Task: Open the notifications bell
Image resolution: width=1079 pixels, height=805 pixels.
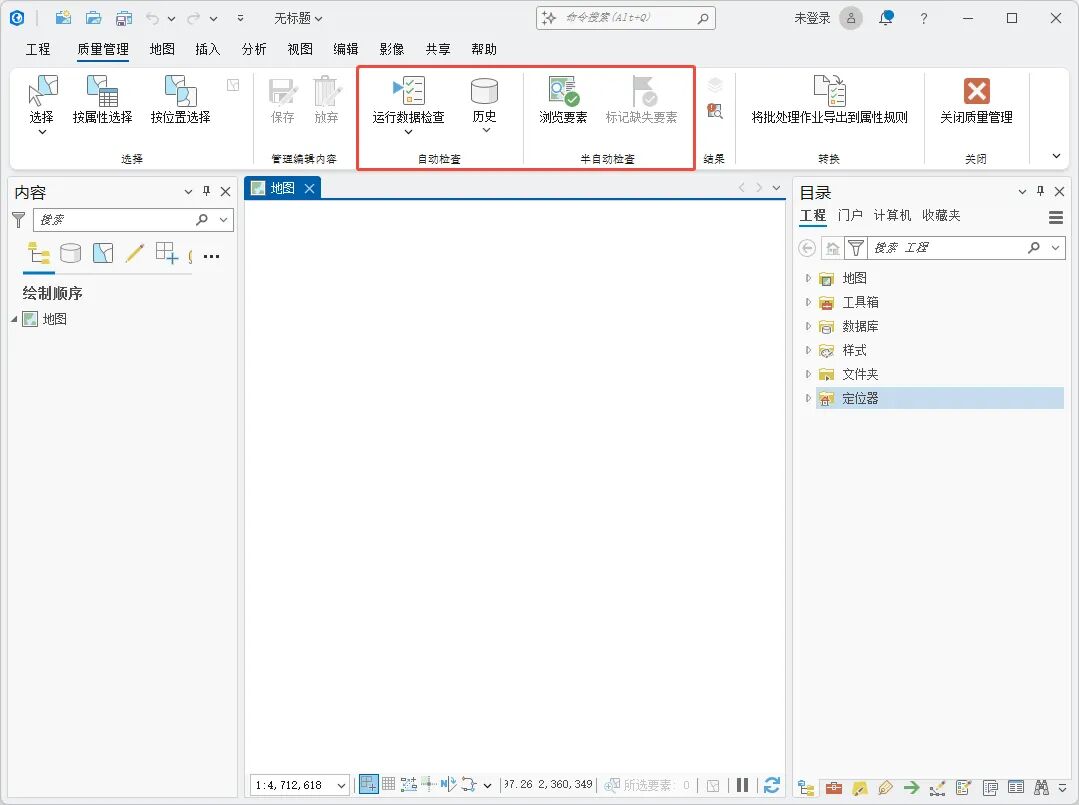Action: (x=886, y=18)
